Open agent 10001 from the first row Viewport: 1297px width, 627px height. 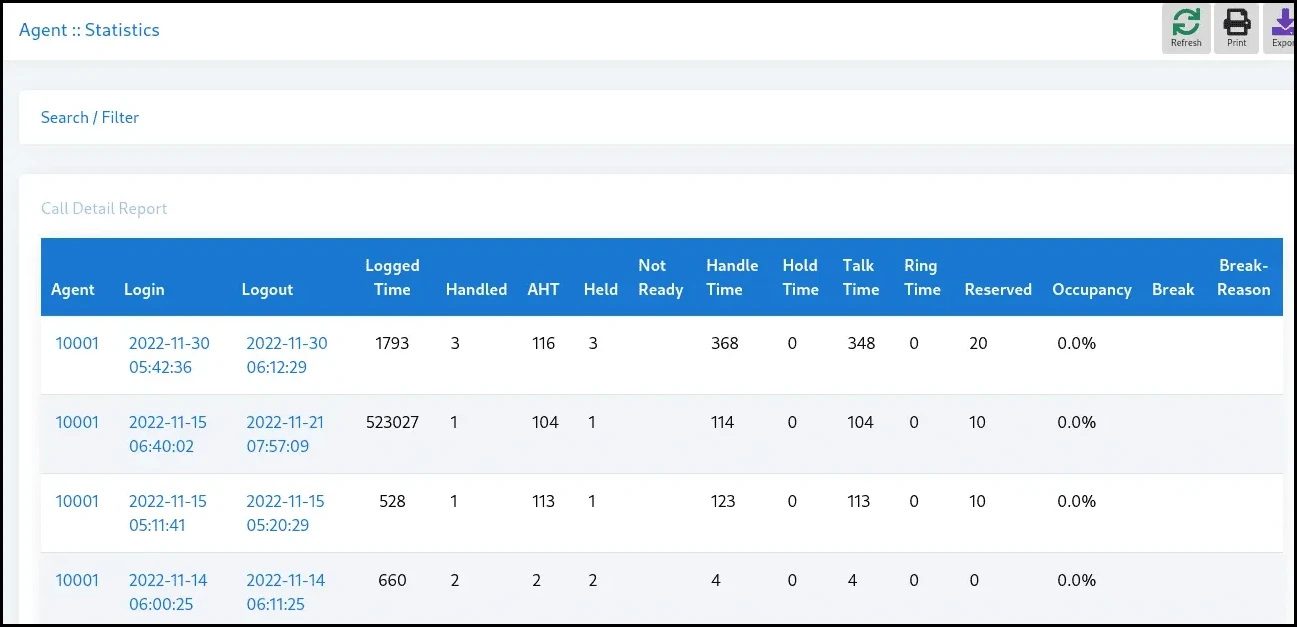coord(77,343)
